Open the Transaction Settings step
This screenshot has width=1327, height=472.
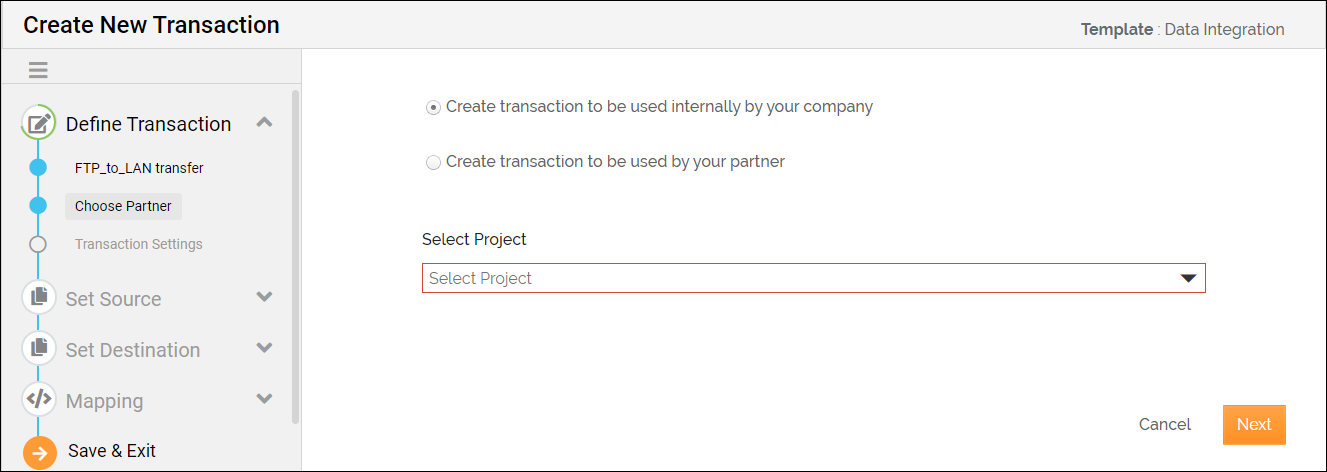tap(138, 244)
